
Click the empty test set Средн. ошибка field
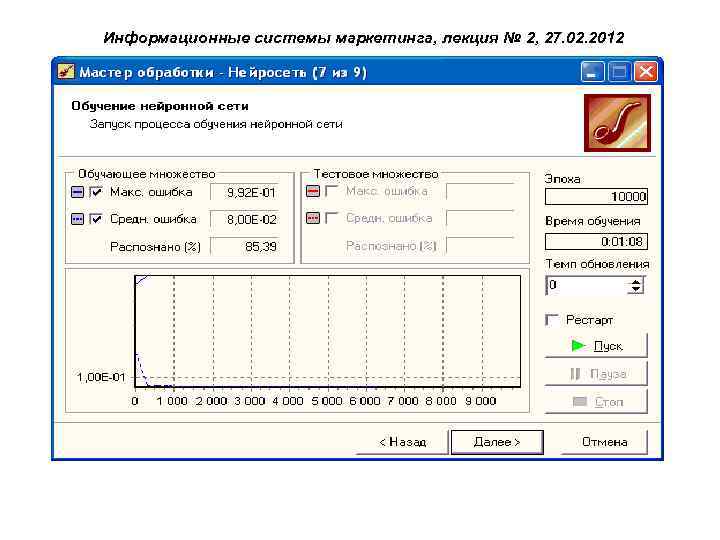click(x=480, y=219)
